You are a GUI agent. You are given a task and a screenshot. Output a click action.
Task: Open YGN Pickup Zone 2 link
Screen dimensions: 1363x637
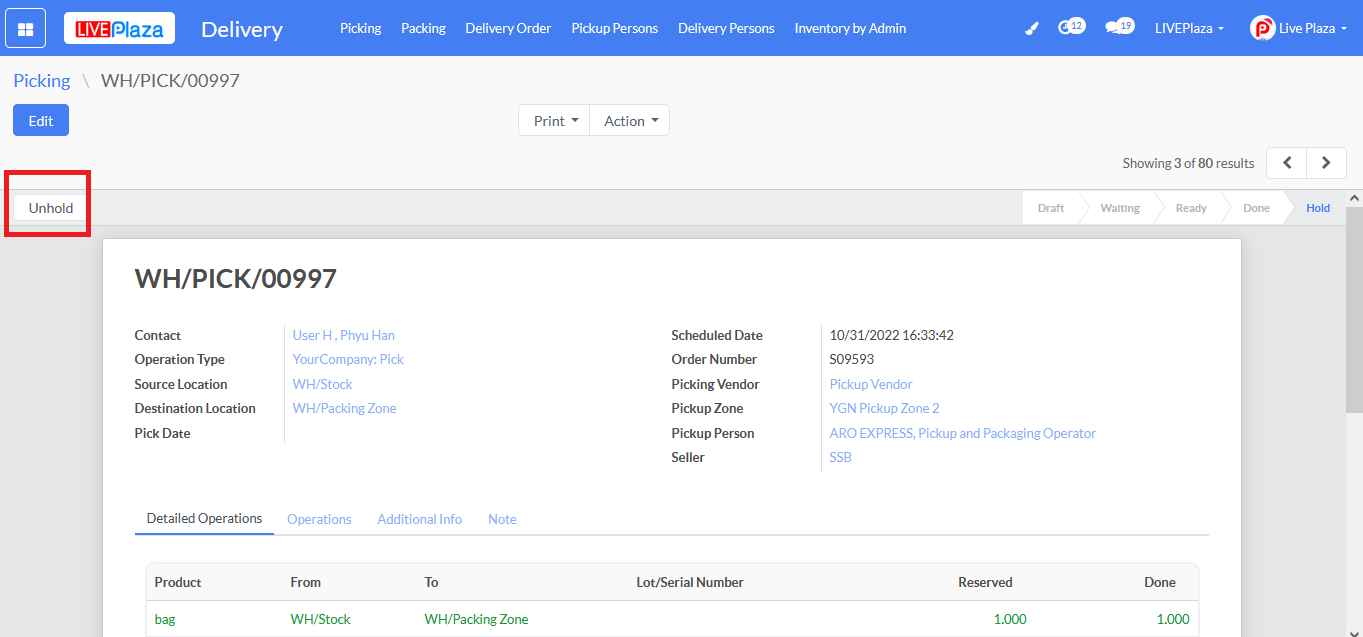[x=884, y=408]
